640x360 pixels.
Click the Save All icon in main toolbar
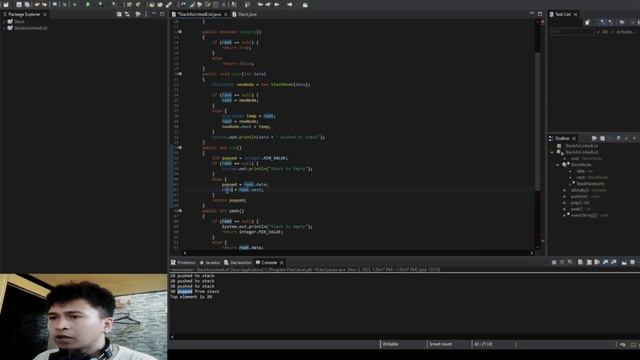(27, 4)
